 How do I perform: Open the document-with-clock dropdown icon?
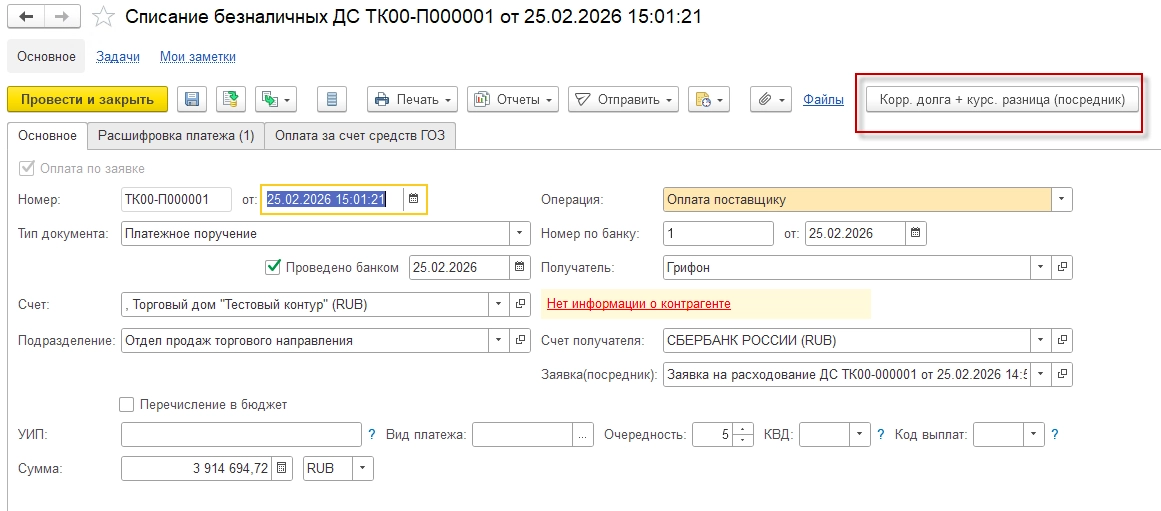tap(709, 99)
